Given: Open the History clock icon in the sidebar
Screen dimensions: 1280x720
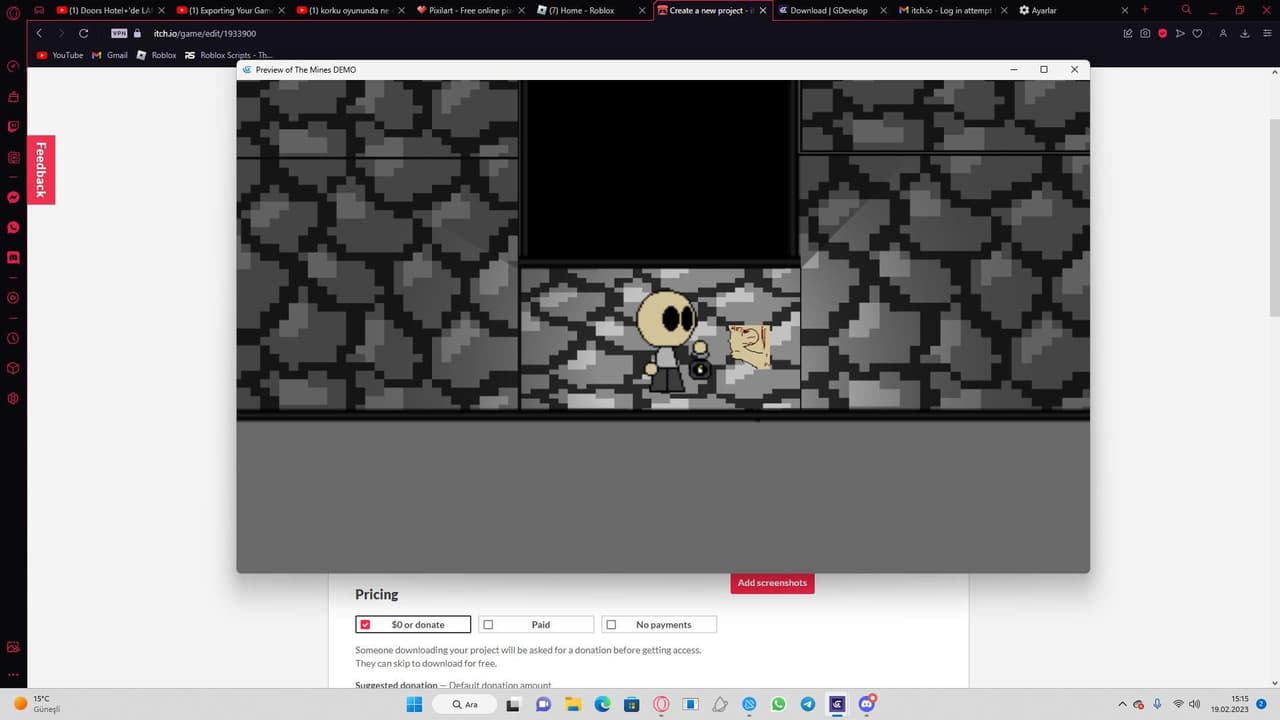Looking at the screenshot, I should (13, 338).
